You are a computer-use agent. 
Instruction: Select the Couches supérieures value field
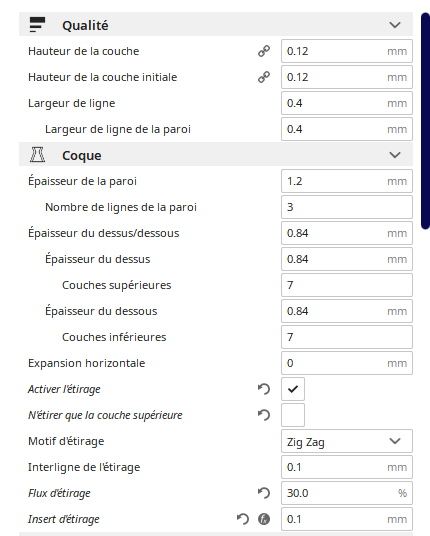(347, 285)
